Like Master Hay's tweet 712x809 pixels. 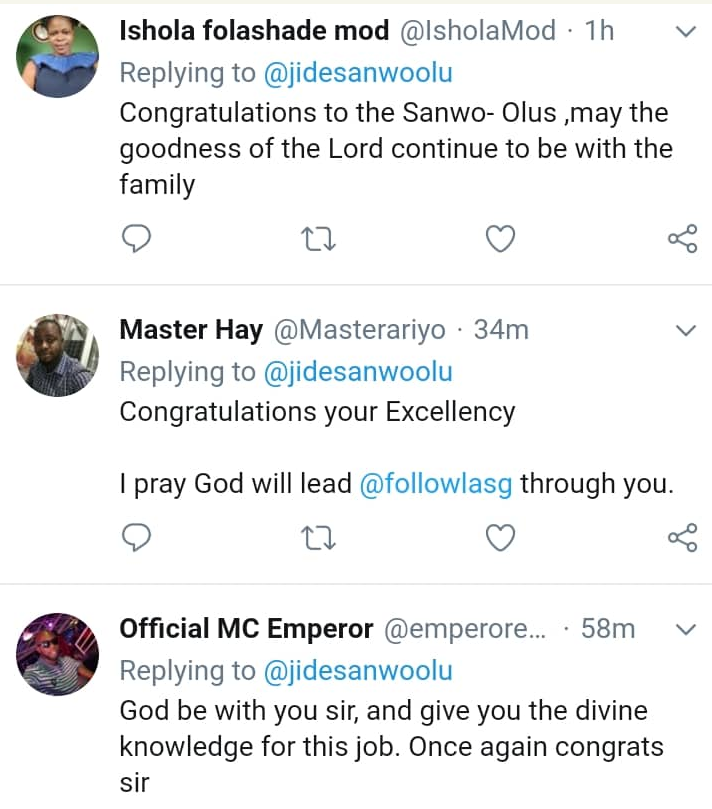(500, 538)
